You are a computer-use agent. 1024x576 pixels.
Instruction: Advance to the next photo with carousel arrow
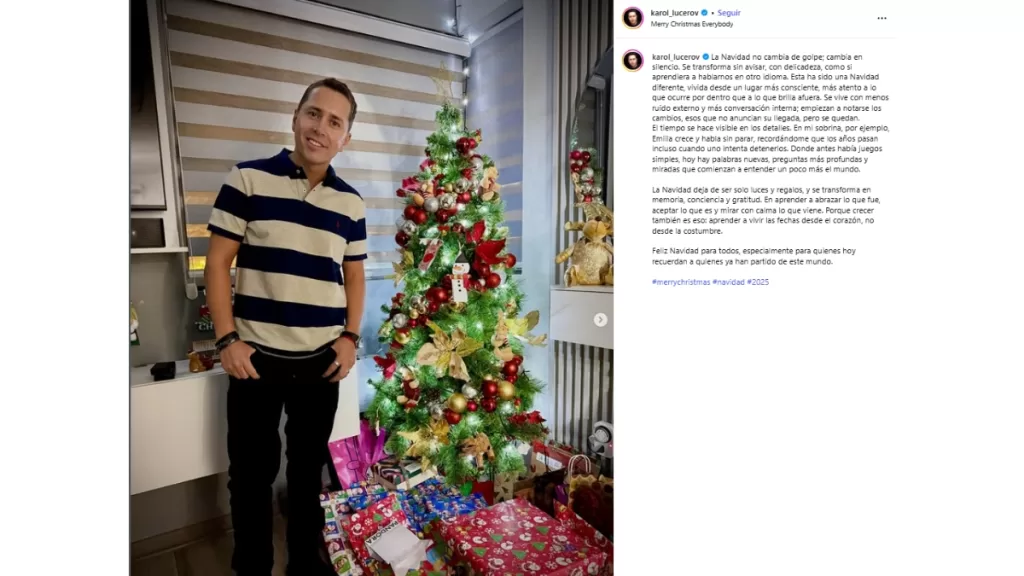600,319
